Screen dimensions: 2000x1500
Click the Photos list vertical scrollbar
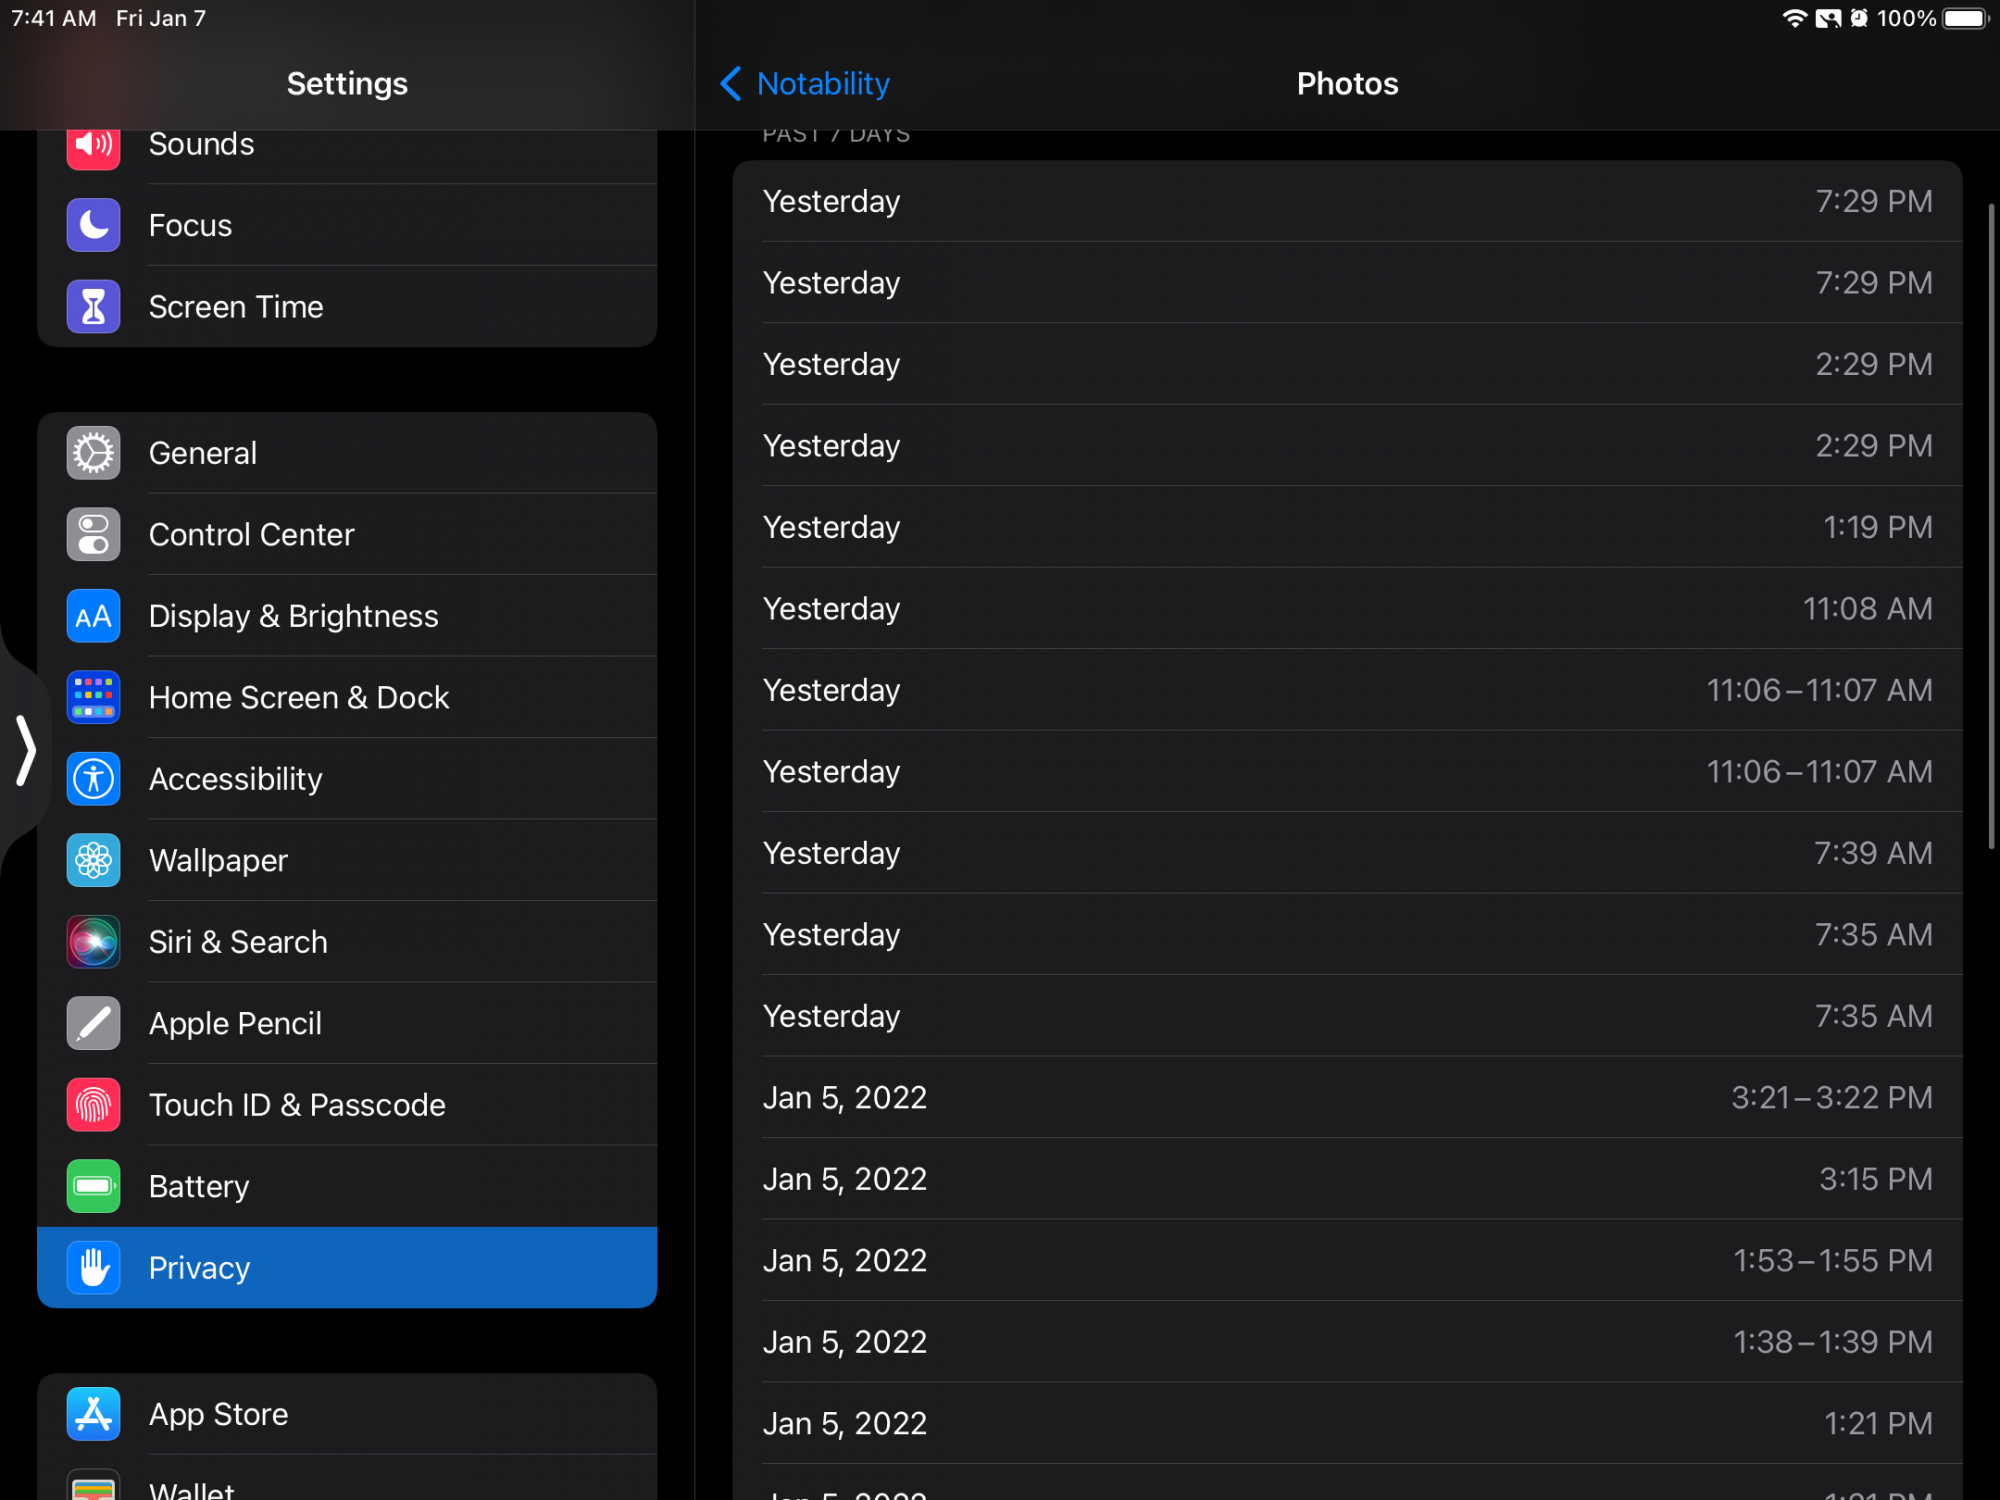point(1991,525)
